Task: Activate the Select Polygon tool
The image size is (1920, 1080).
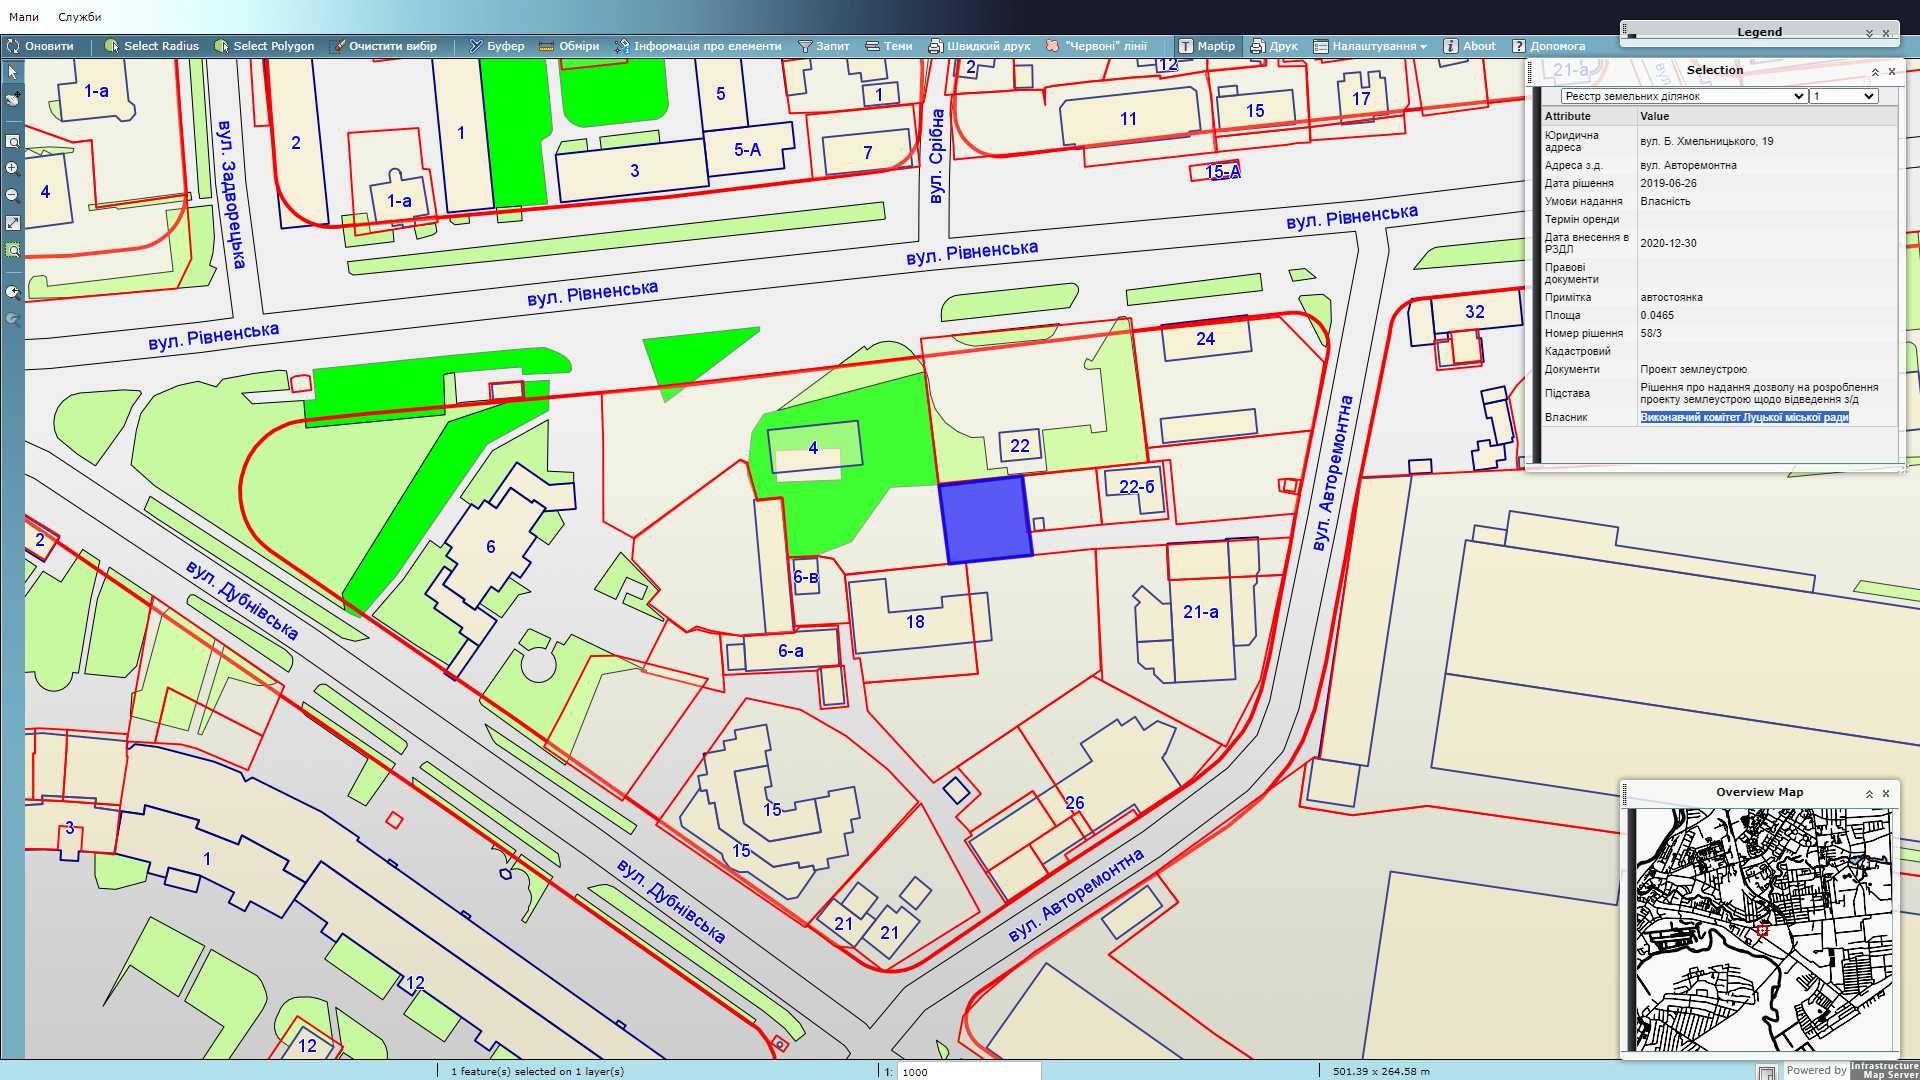Action: click(264, 46)
